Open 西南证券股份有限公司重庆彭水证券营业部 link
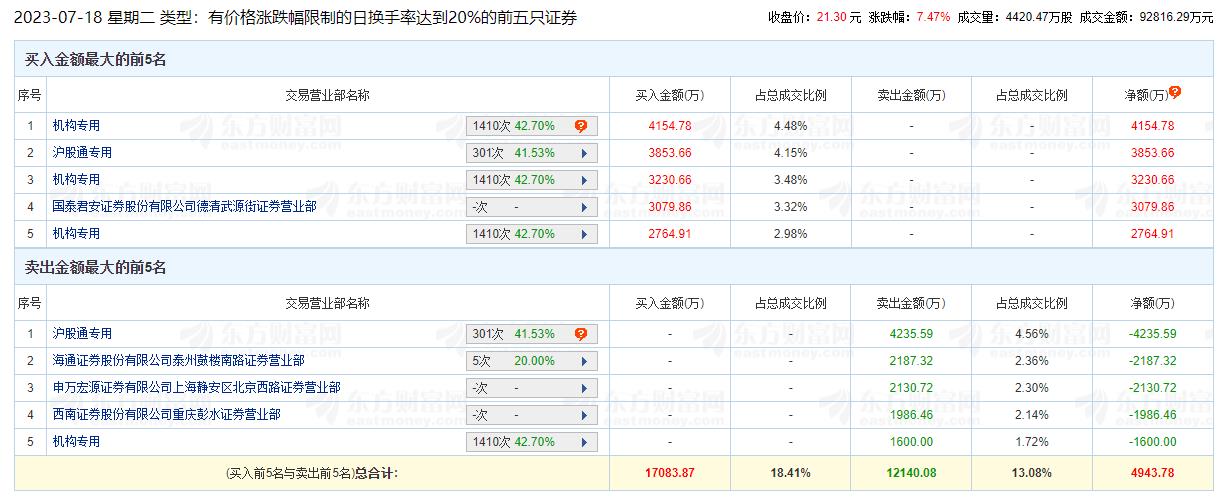This screenshot has width=1226, height=500. pyautogui.click(x=166, y=414)
